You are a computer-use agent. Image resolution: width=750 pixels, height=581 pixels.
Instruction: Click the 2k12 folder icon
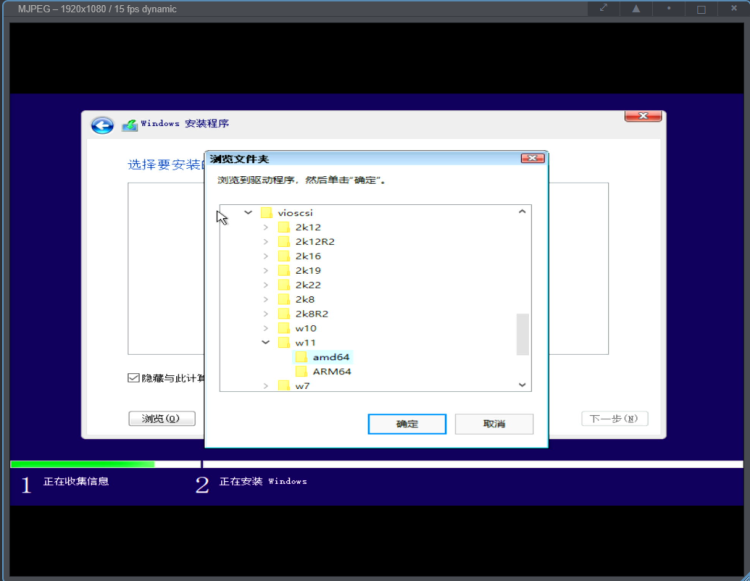[x=284, y=227]
